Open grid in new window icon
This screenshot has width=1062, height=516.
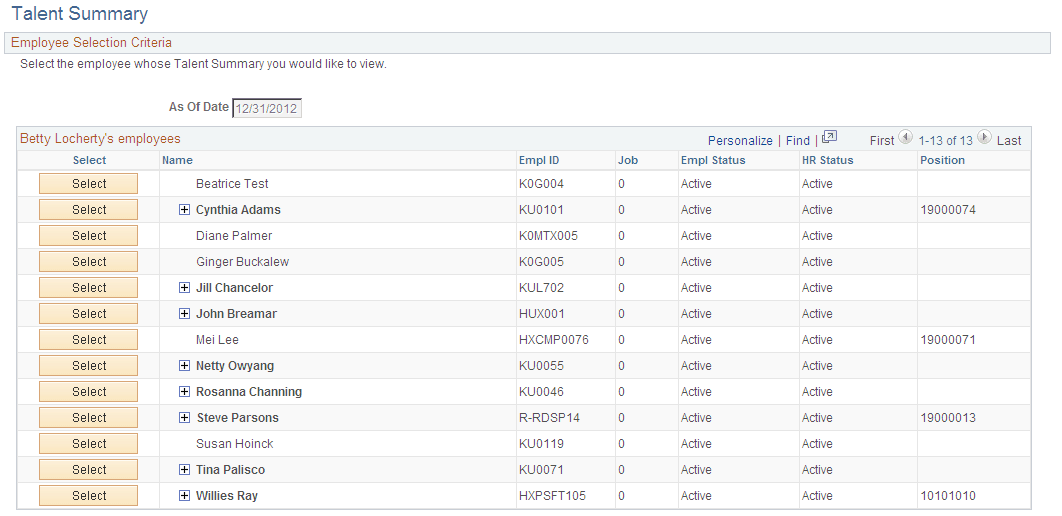pyautogui.click(x=830, y=137)
